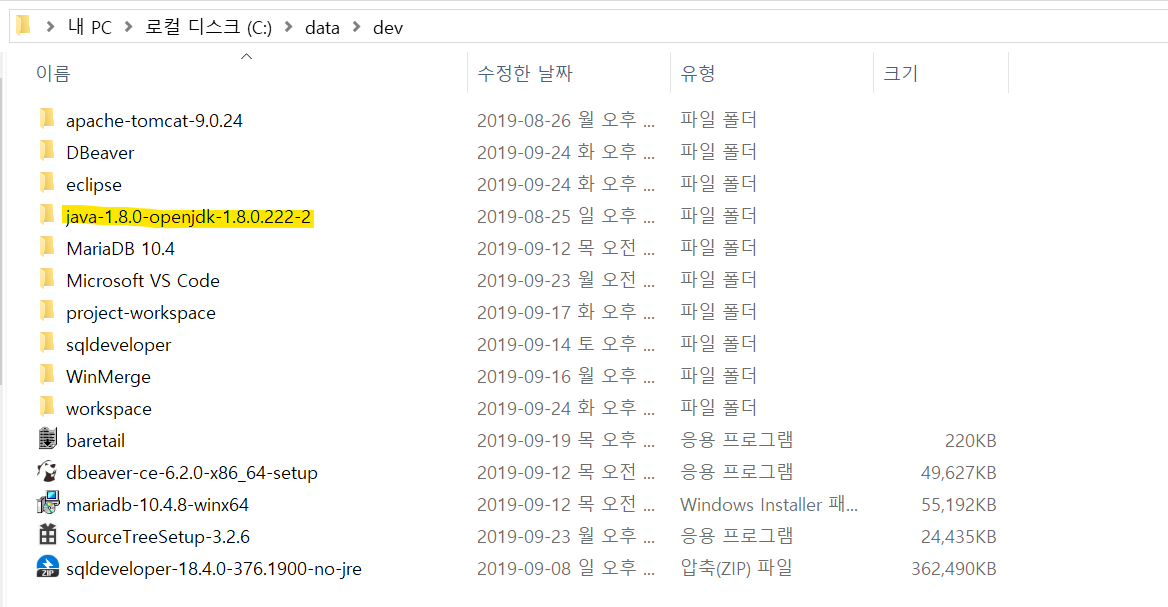
Task: Click the WinMerge folder icon
Action: (47, 375)
